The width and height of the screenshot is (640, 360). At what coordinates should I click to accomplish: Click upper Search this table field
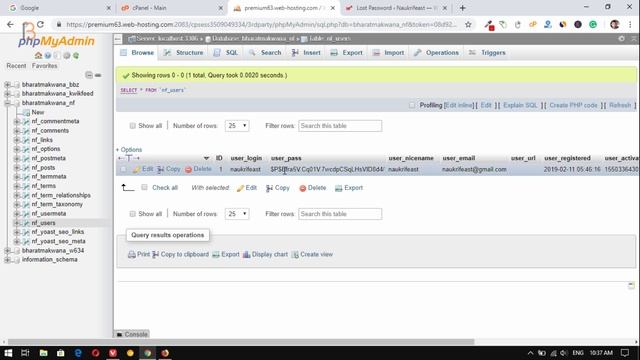[340, 126]
